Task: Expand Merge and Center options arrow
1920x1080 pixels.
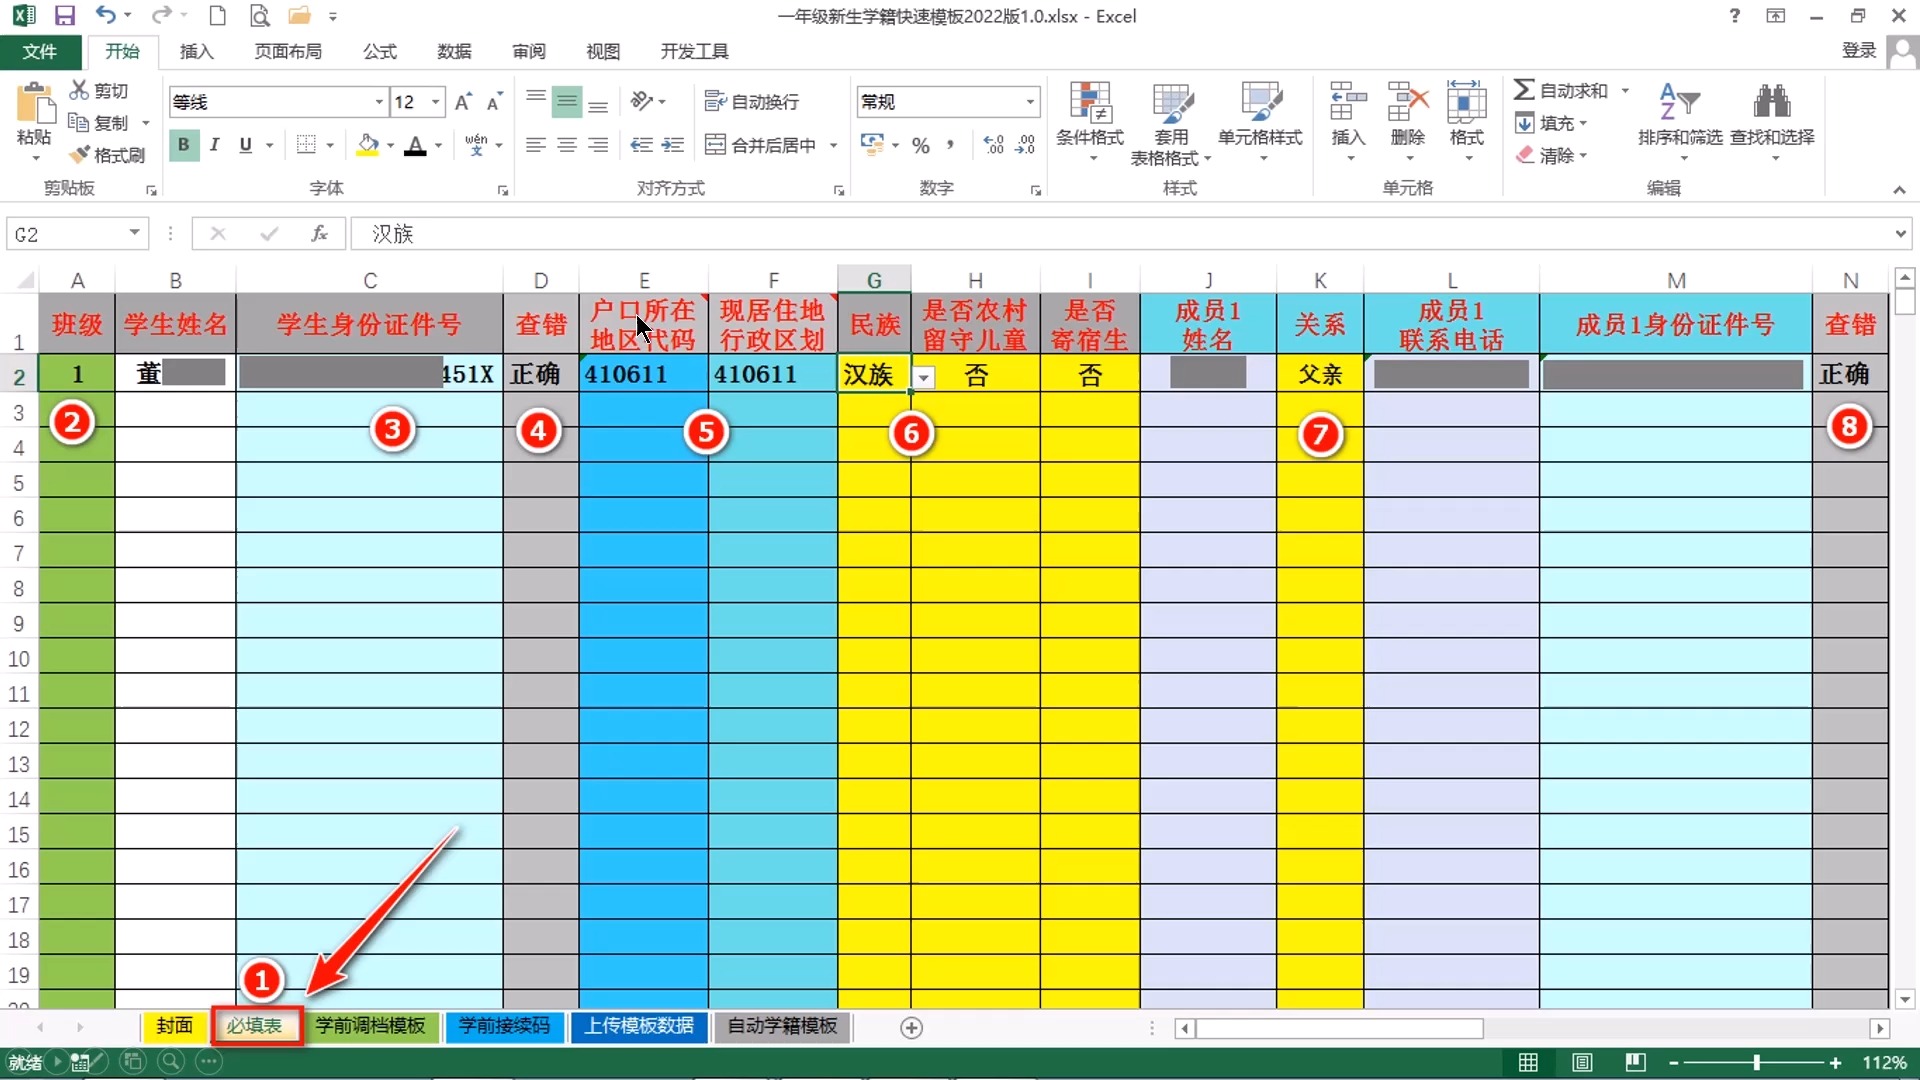Action: click(x=833, y=146)
